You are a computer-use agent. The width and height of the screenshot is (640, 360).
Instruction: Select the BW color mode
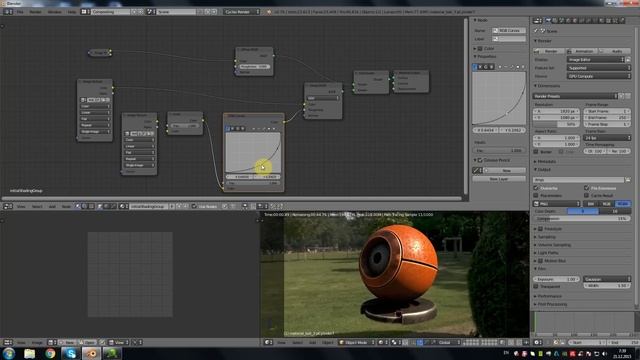(591, 204)
